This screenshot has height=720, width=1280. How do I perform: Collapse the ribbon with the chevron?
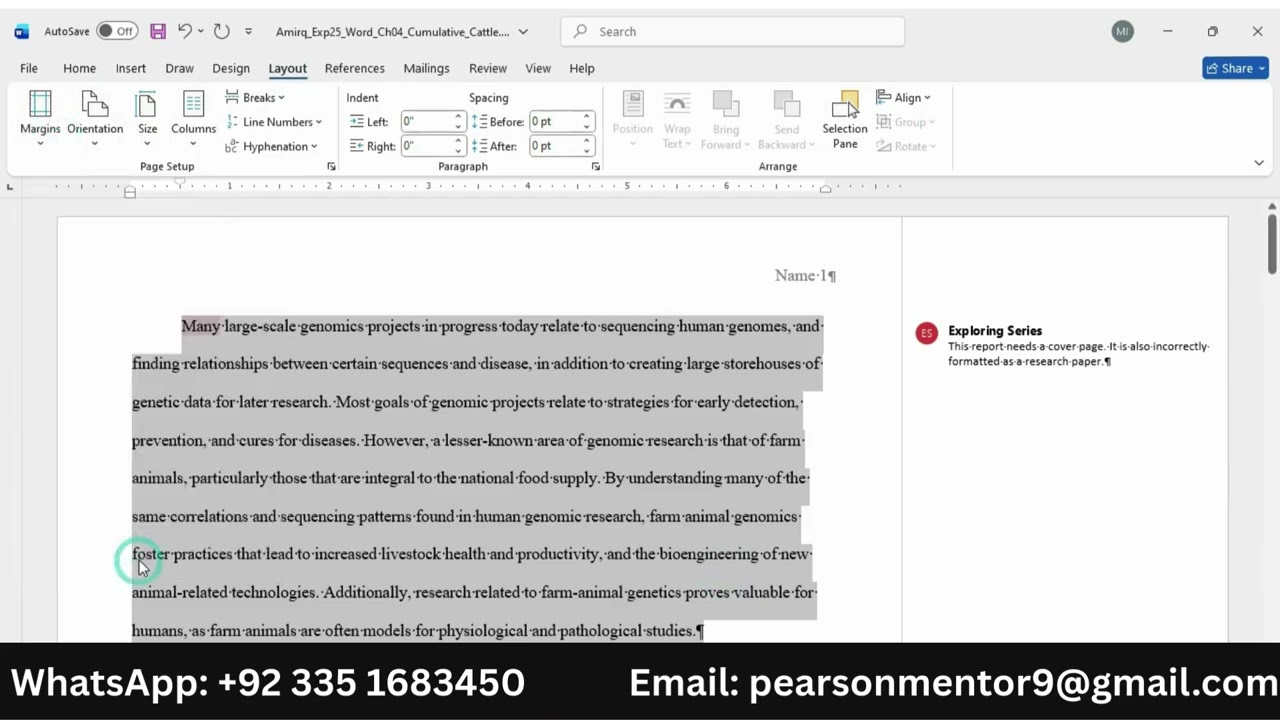coord(1259,163)
